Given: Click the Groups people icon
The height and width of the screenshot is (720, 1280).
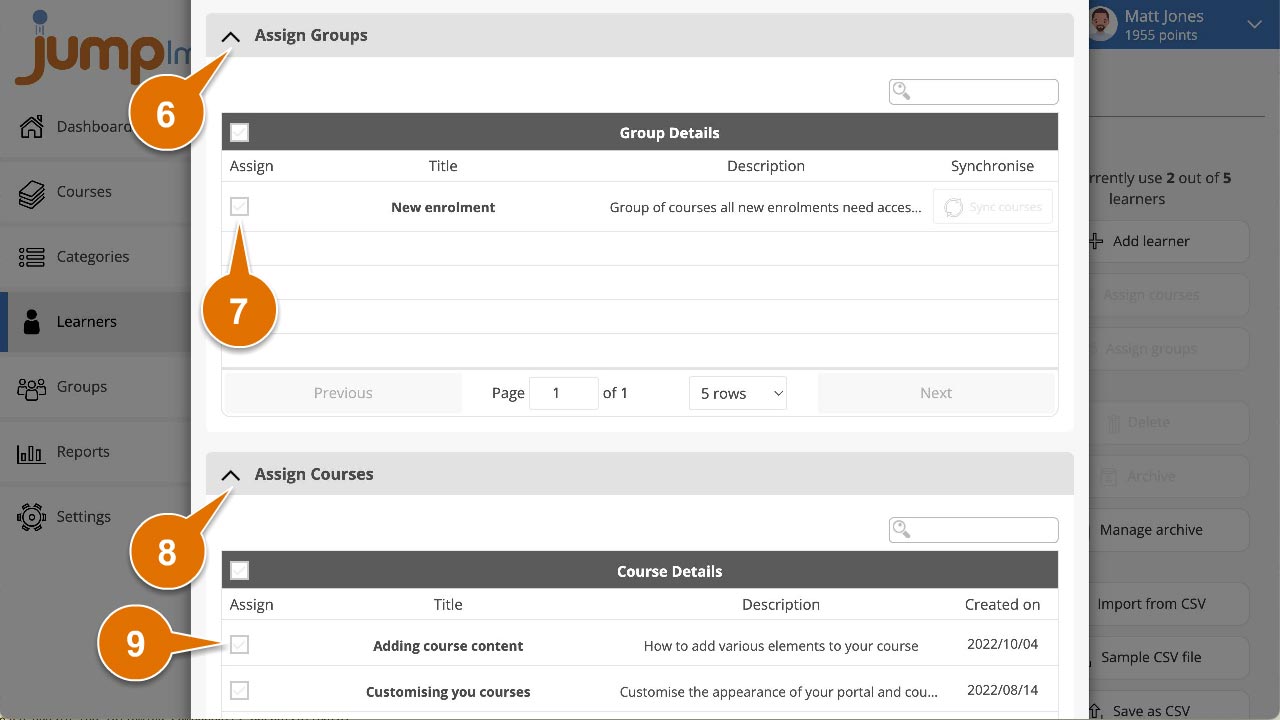Looking at the screenshot, I should 32,387.
